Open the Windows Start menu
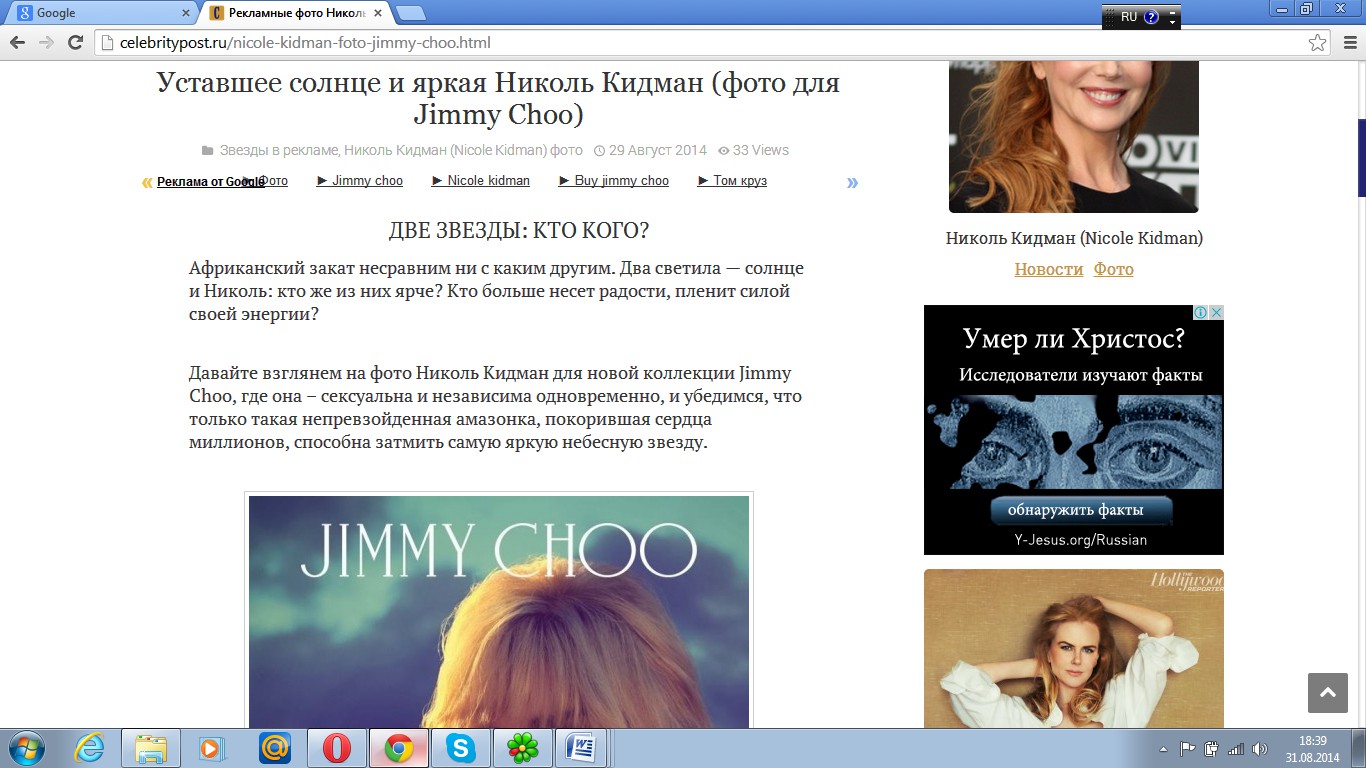The height and width of the screenshot is (768, 1366). click(24, 748)
